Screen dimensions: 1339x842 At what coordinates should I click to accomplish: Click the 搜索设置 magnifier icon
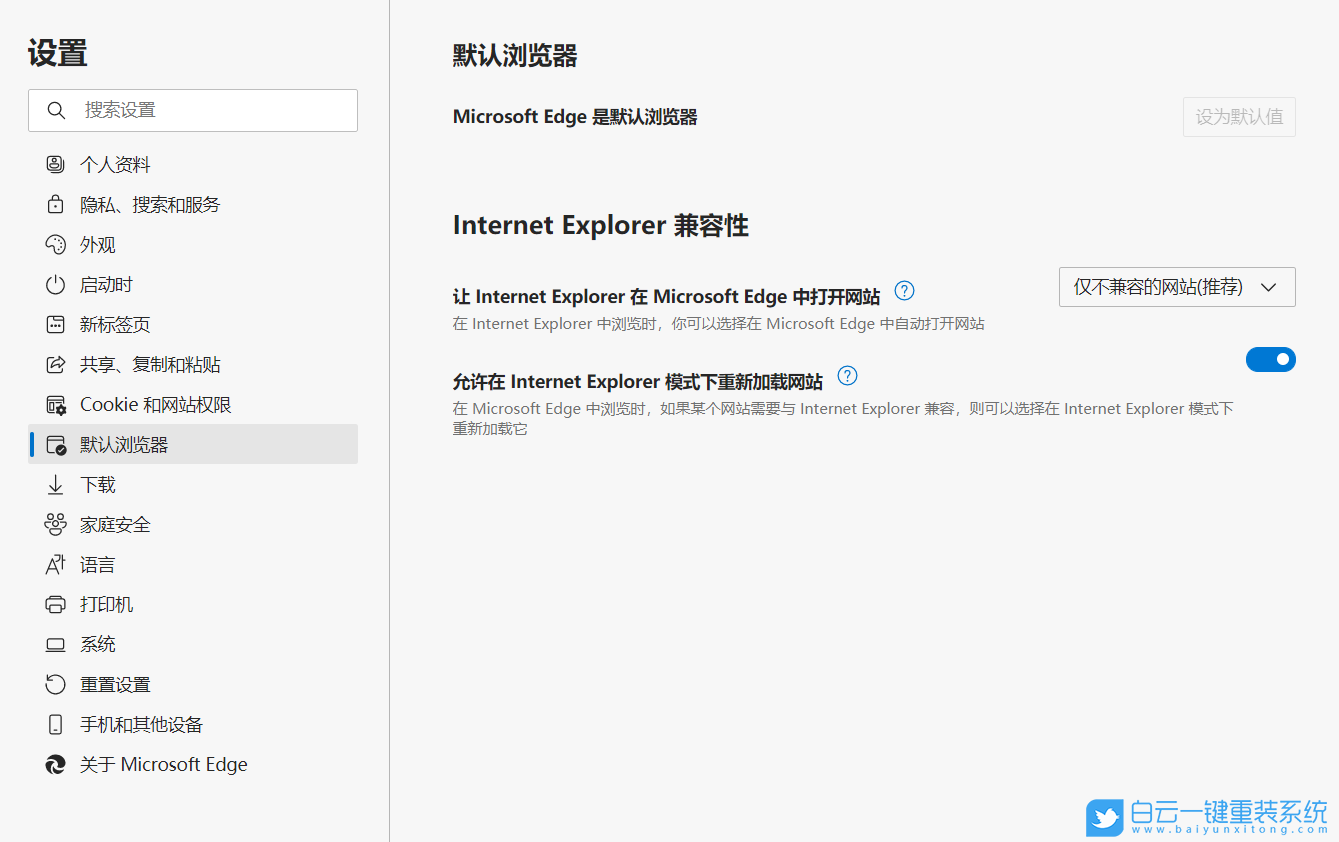point(56,110)
